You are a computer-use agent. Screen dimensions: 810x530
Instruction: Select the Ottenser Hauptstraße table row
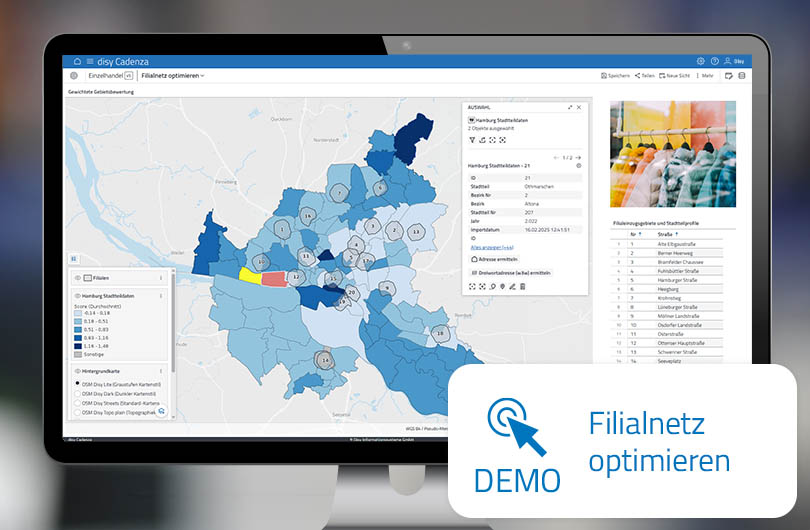tap(666, 343)
